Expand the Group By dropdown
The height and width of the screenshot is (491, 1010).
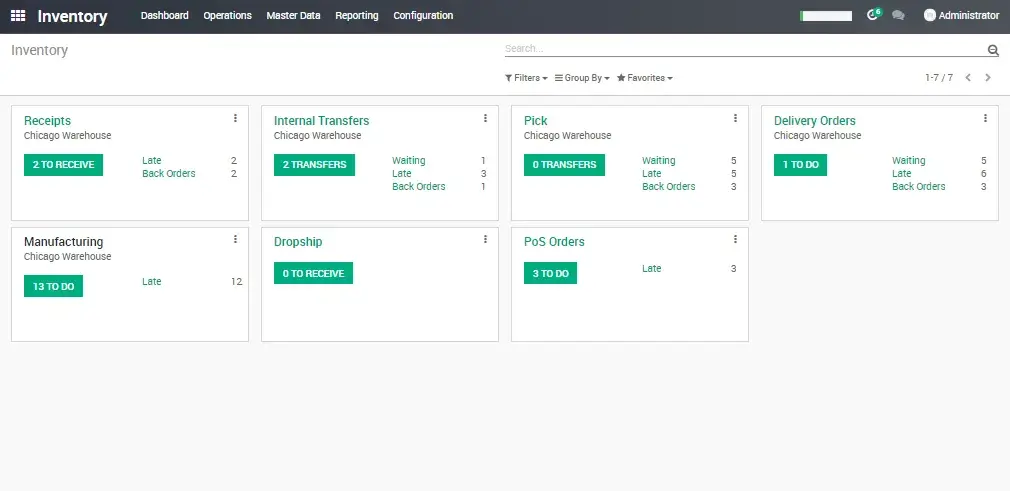click(582, 78)
